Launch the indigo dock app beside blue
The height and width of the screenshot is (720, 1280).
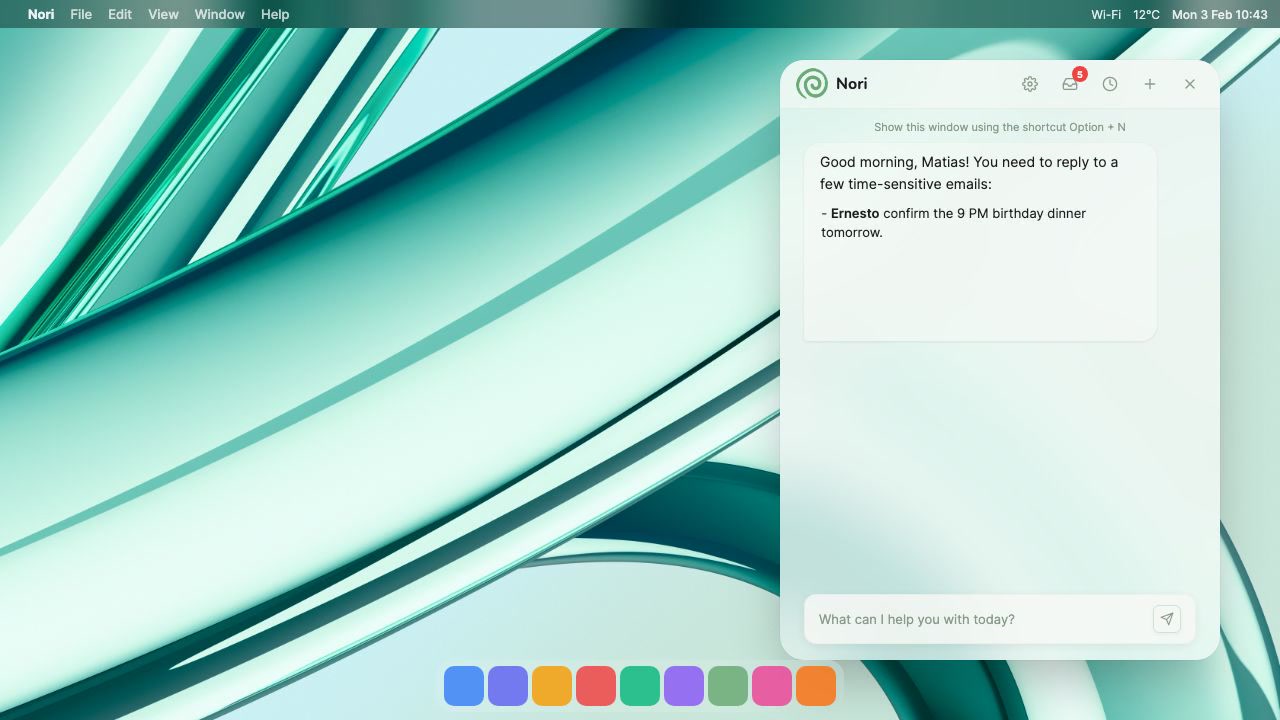508,686
